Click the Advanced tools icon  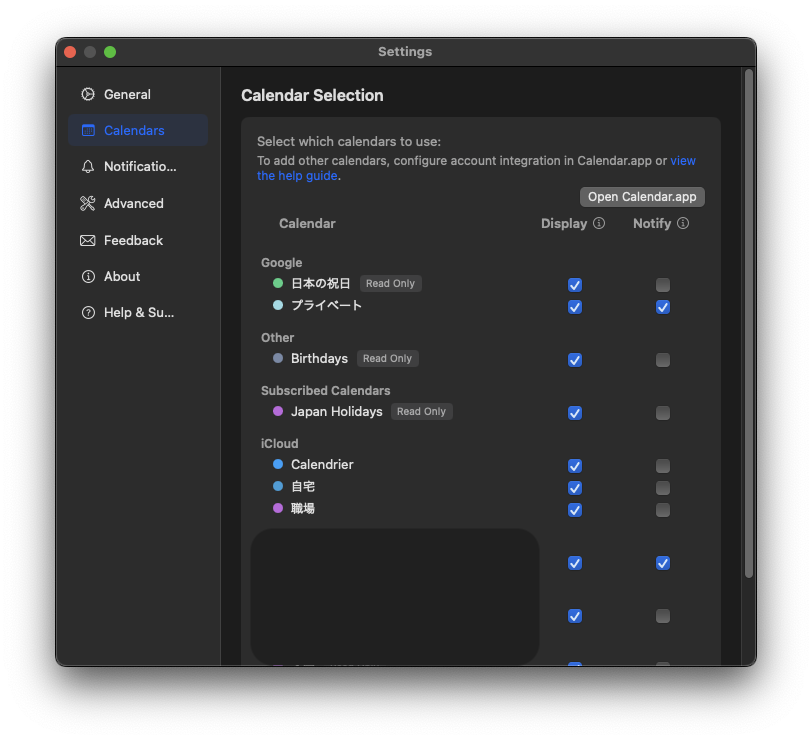[89, 203]
